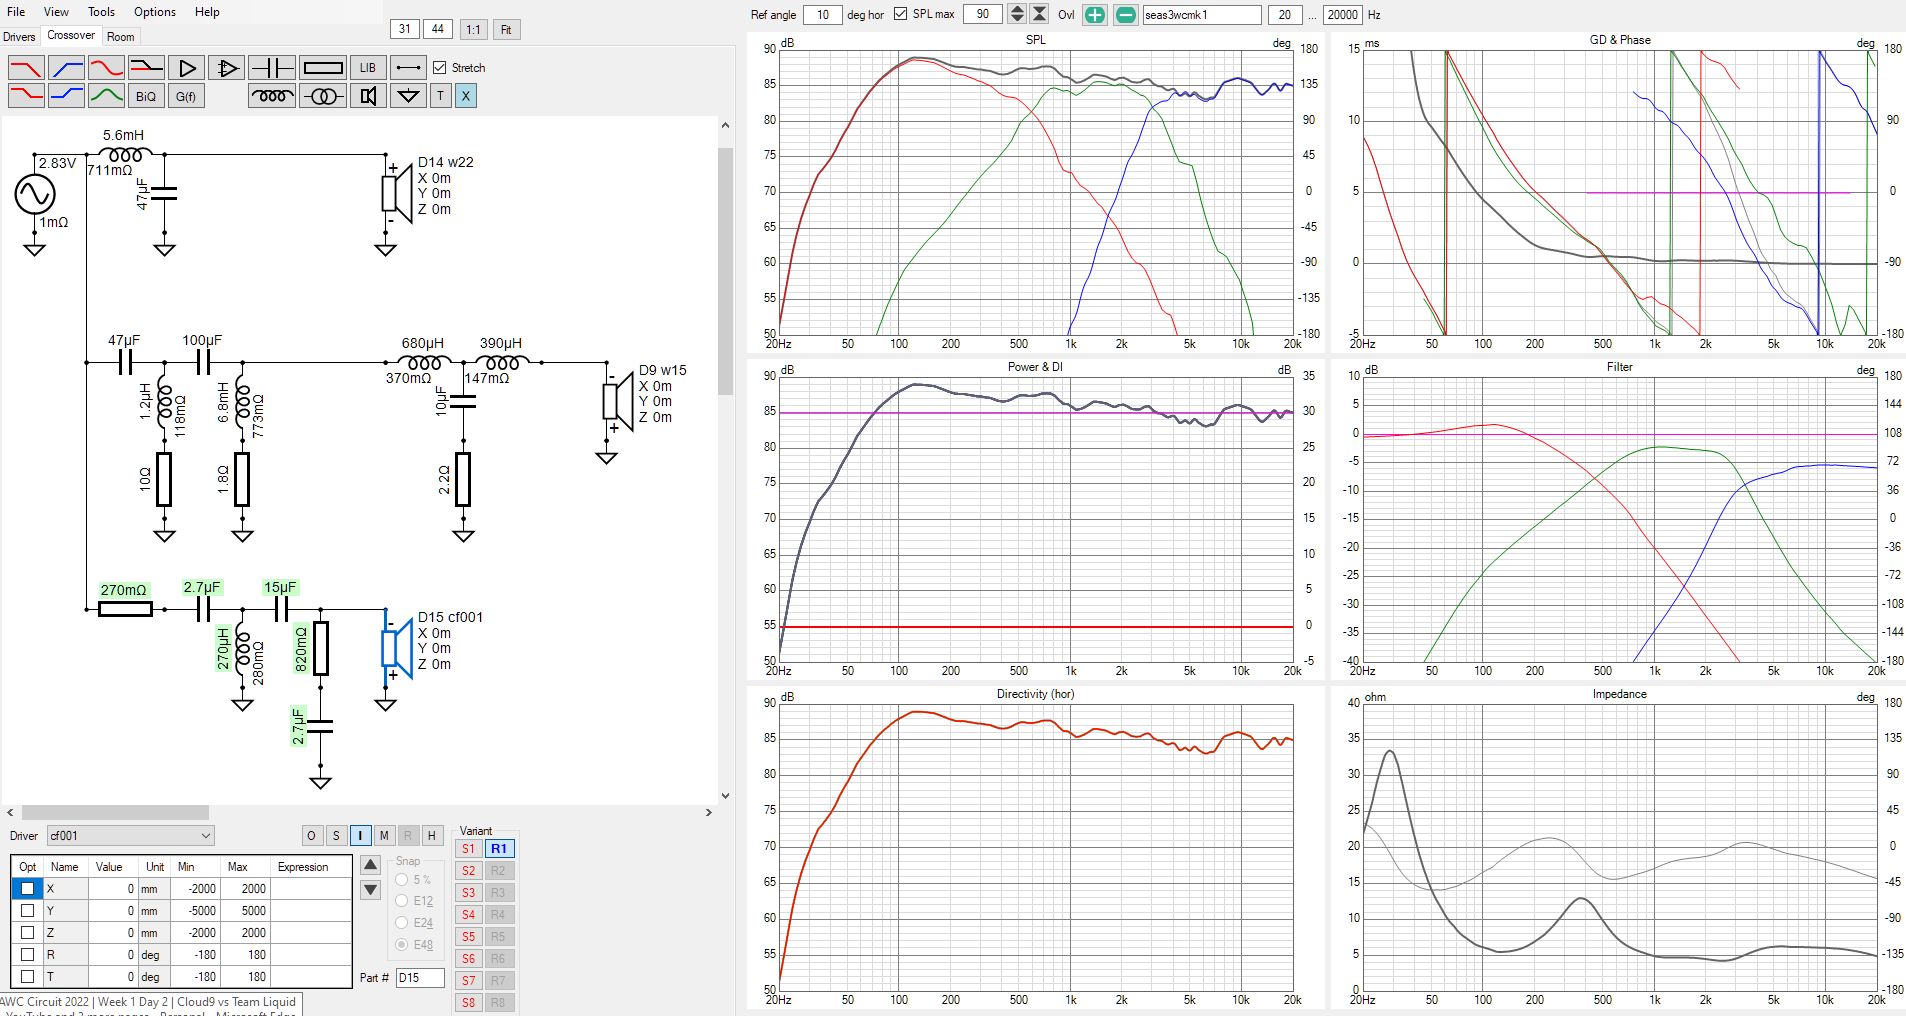Insert a blue high-shelf filter block
1906x1016 pixels.
click(x=66, y=96)
